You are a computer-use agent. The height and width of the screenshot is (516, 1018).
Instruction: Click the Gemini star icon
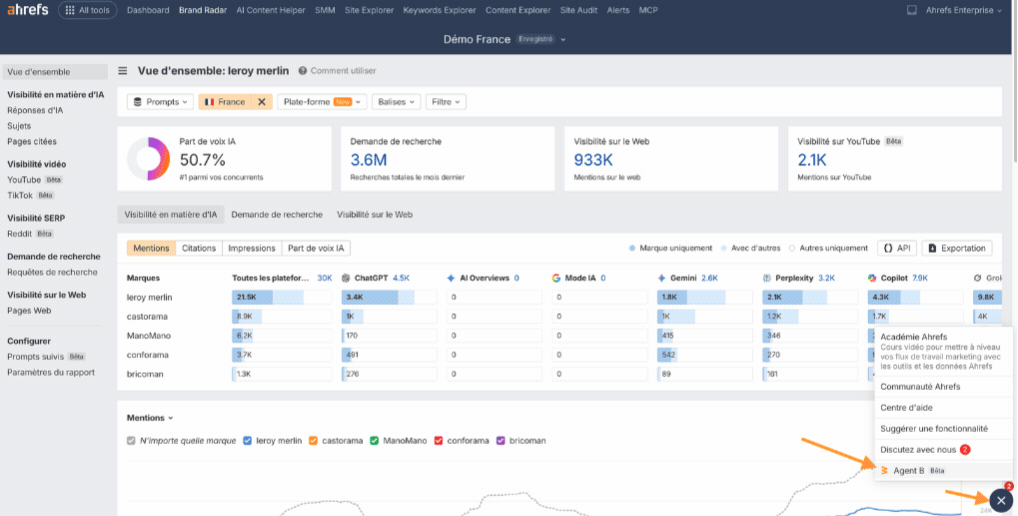[x=662, y=278]
